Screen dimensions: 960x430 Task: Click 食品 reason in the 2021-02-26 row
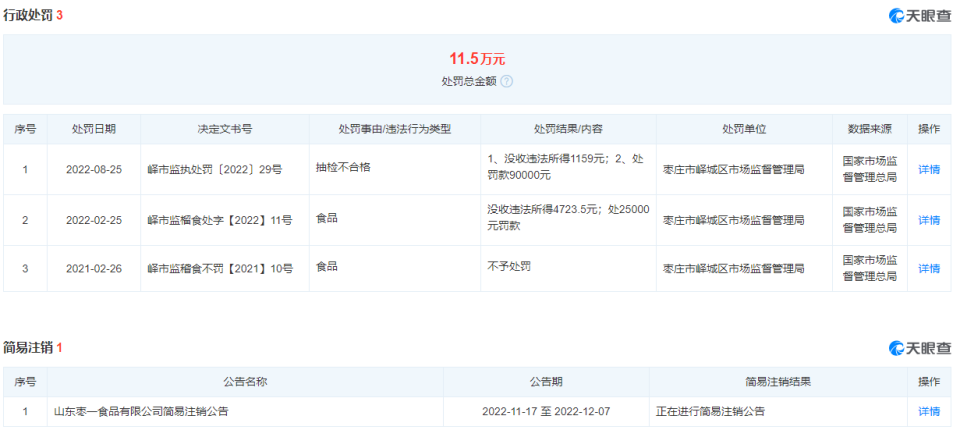[x=326, y=267]
